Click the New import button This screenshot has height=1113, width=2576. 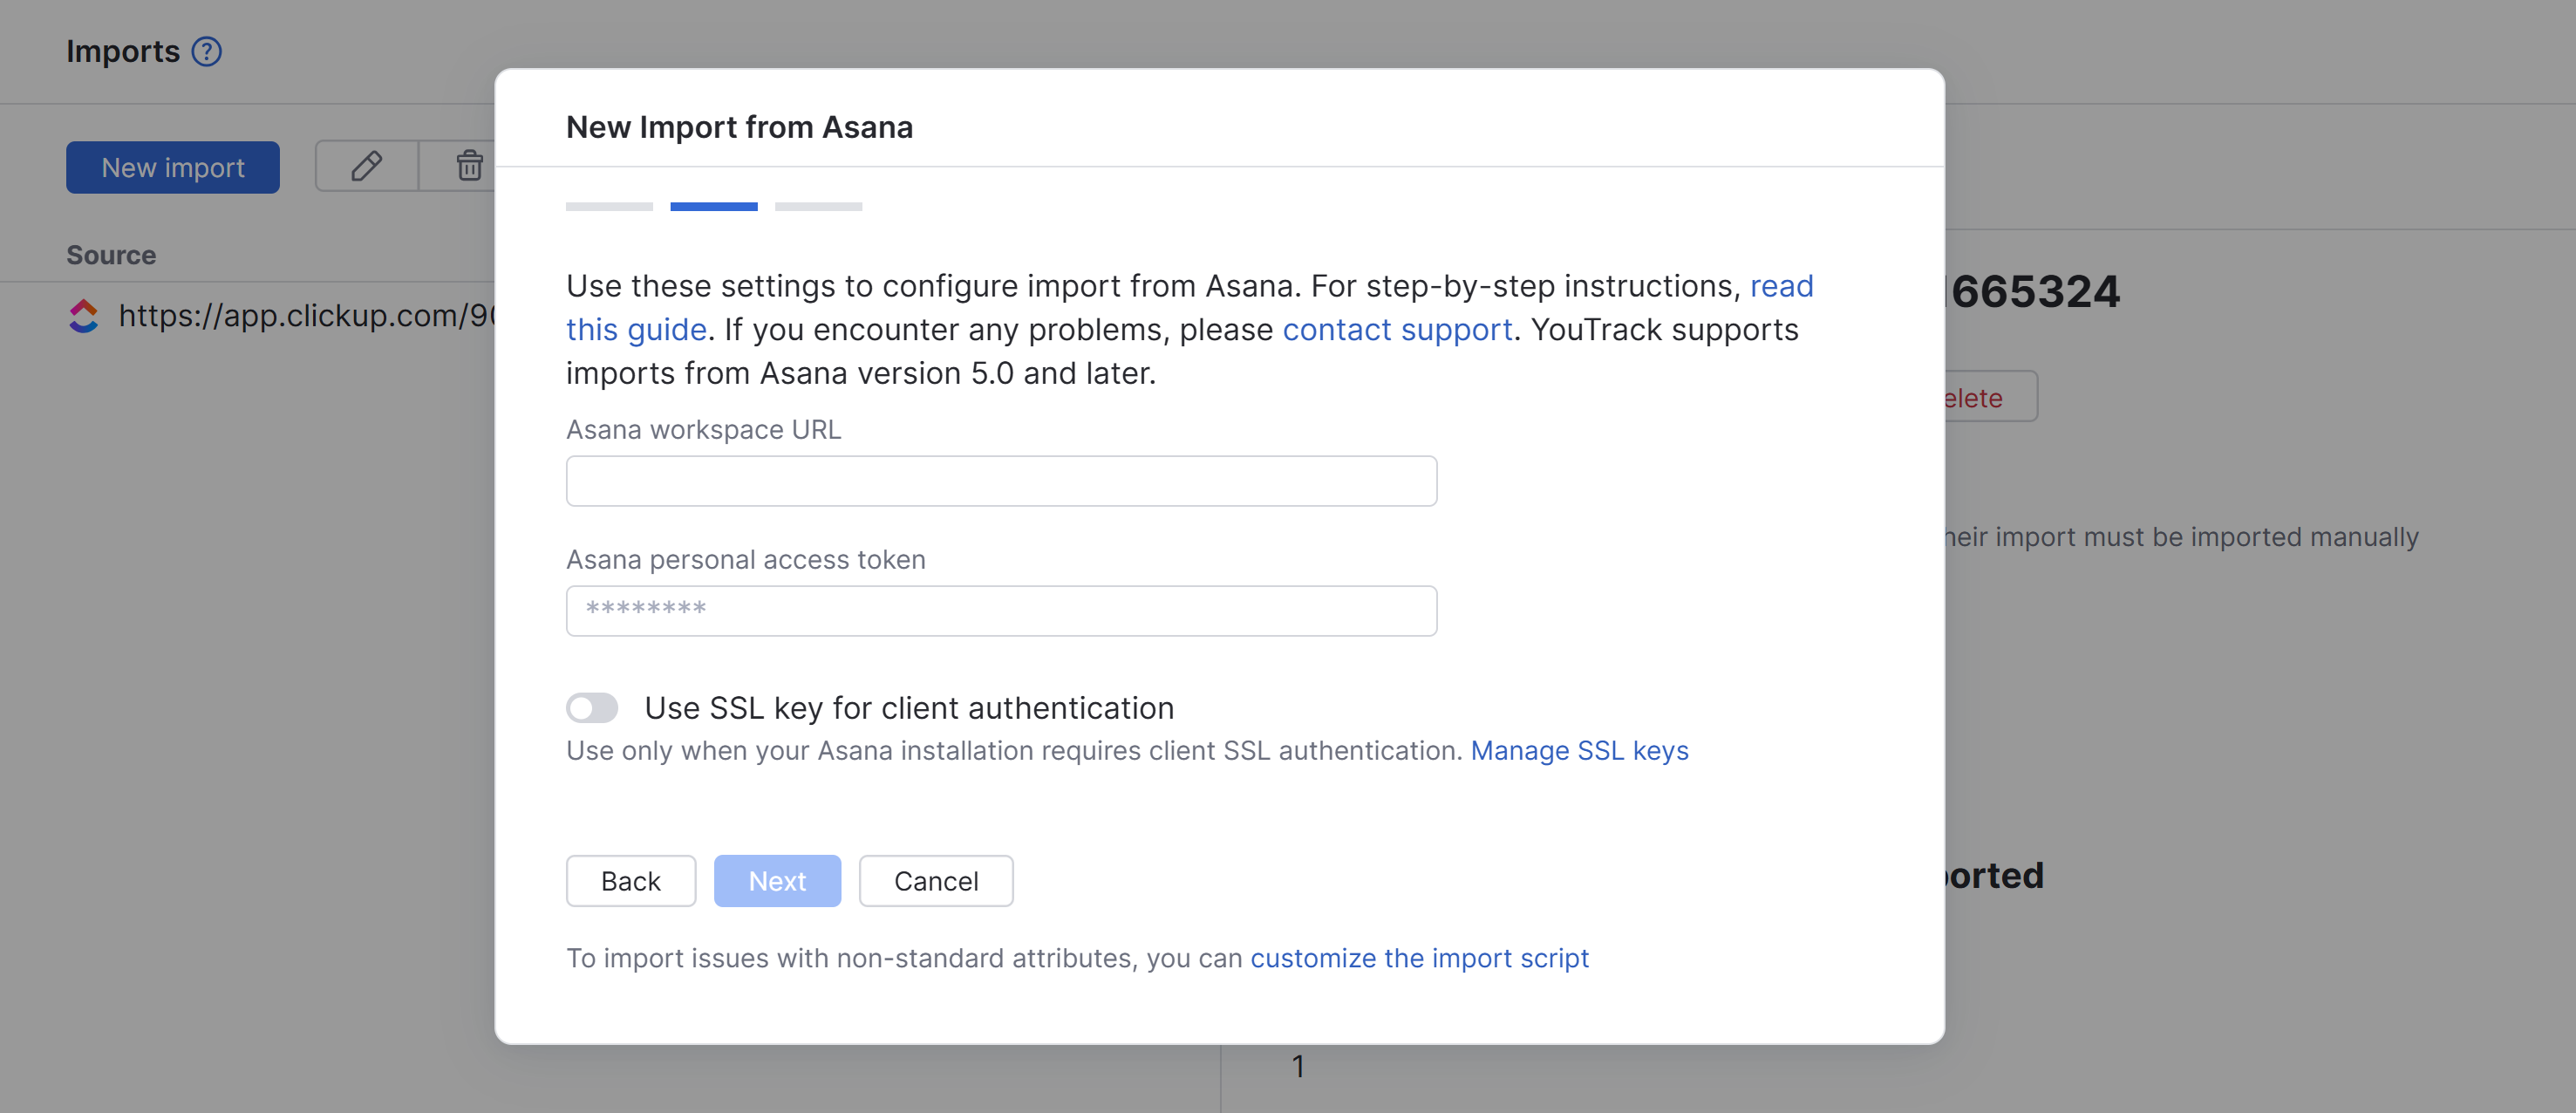pos(173,167)
